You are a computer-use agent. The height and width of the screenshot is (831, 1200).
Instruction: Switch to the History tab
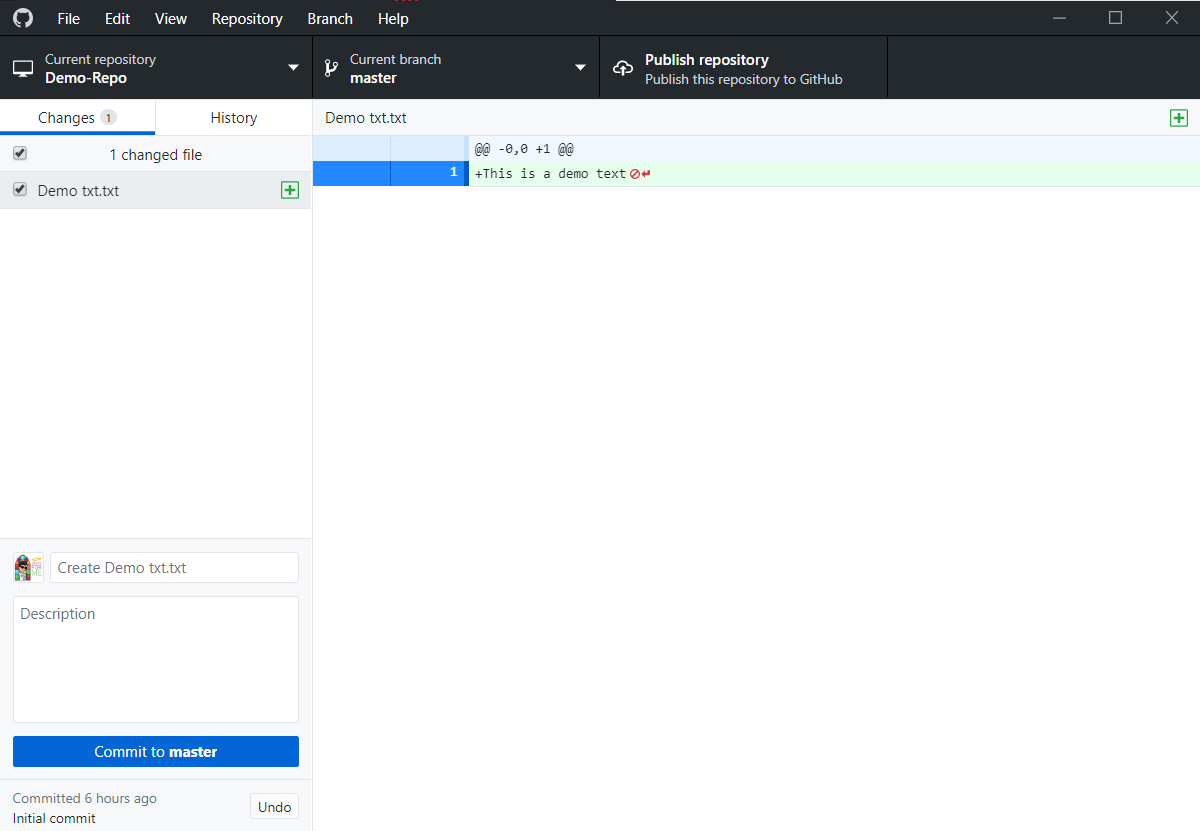pyautogui.click(x=233, y=117)
